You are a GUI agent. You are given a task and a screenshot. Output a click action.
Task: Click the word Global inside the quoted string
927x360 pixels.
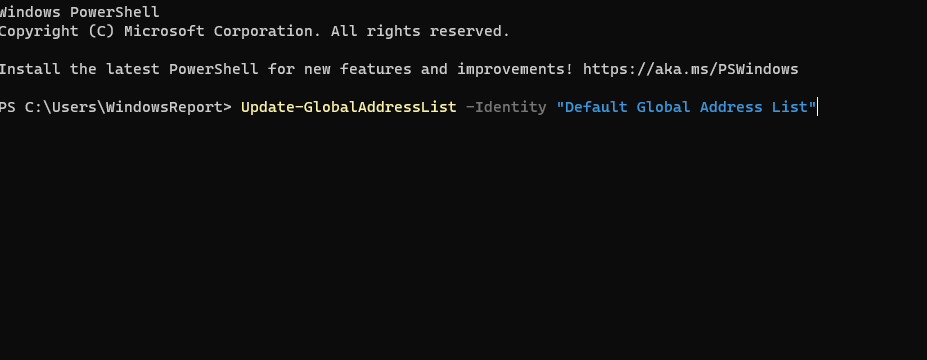[x=663, y=107]
